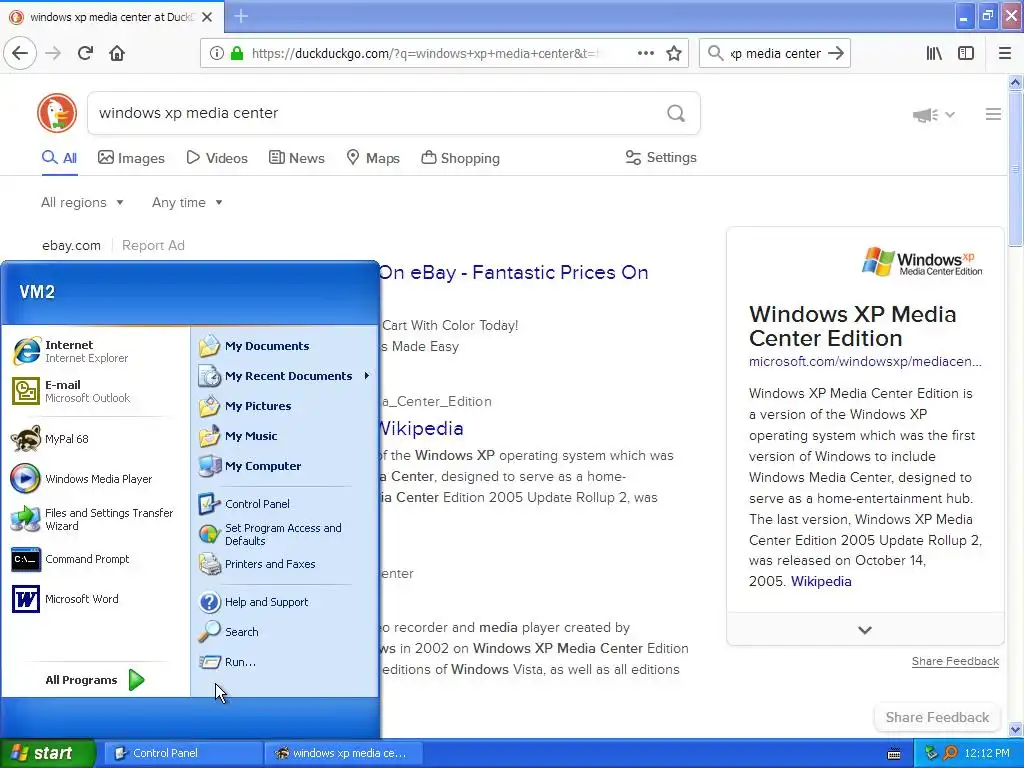Viewport: 1024px width, 768px height.
Task: Switch to News results tab
Action: pyautogui.click(x=296, y=158)
